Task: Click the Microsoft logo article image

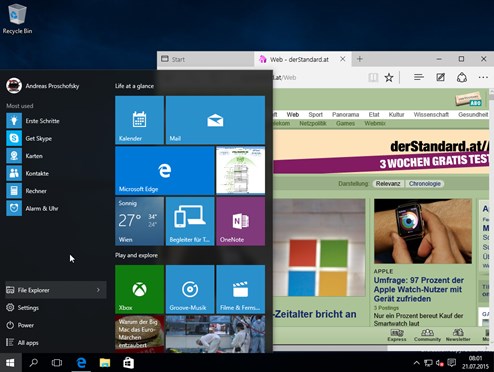Action: pos(319,247)
